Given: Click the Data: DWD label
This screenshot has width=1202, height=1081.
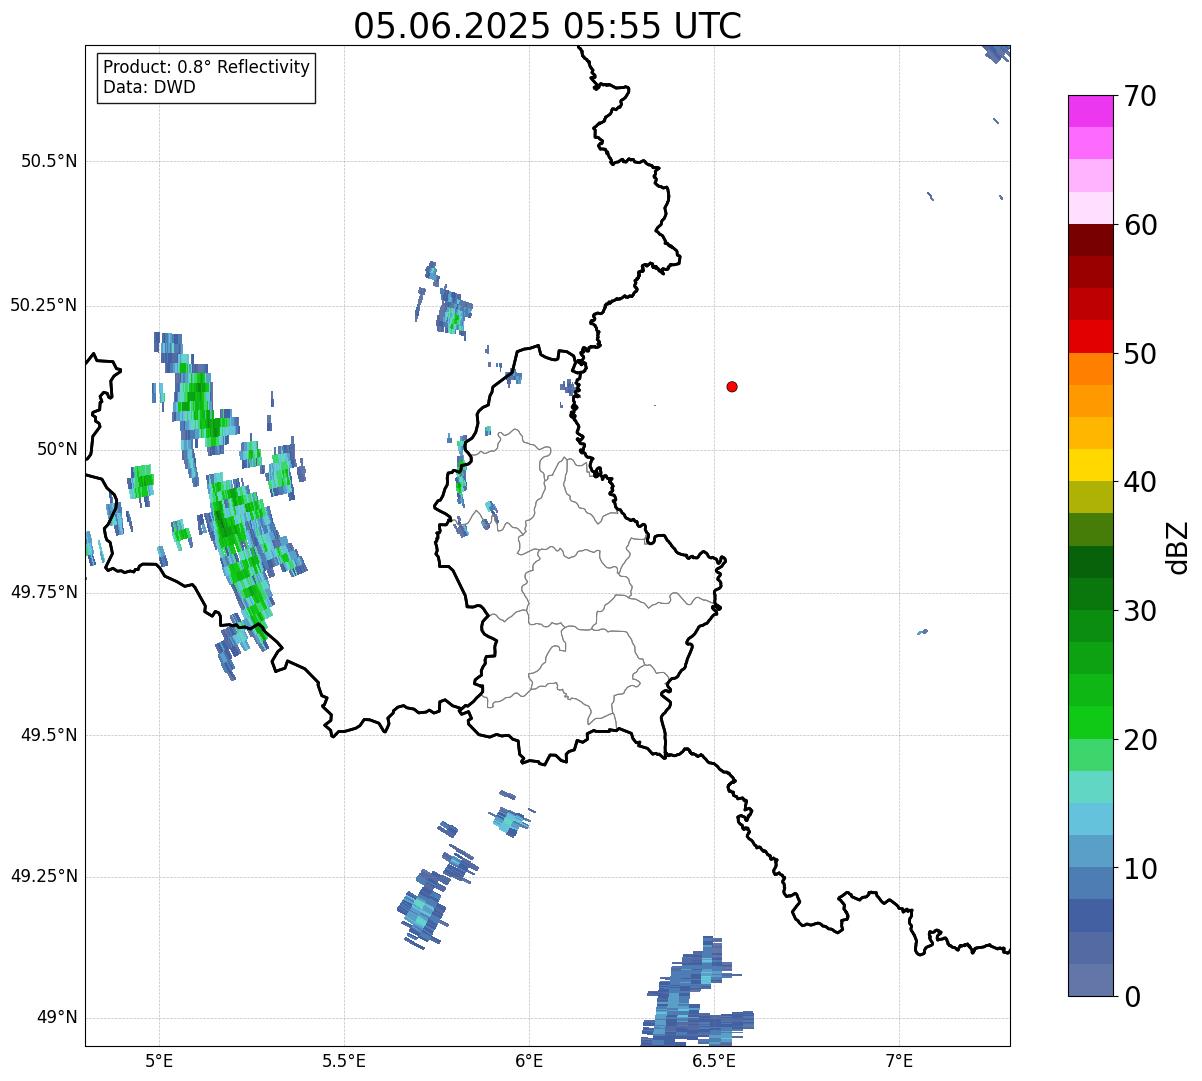Looking at the screenshot, I should click(149, 87).
